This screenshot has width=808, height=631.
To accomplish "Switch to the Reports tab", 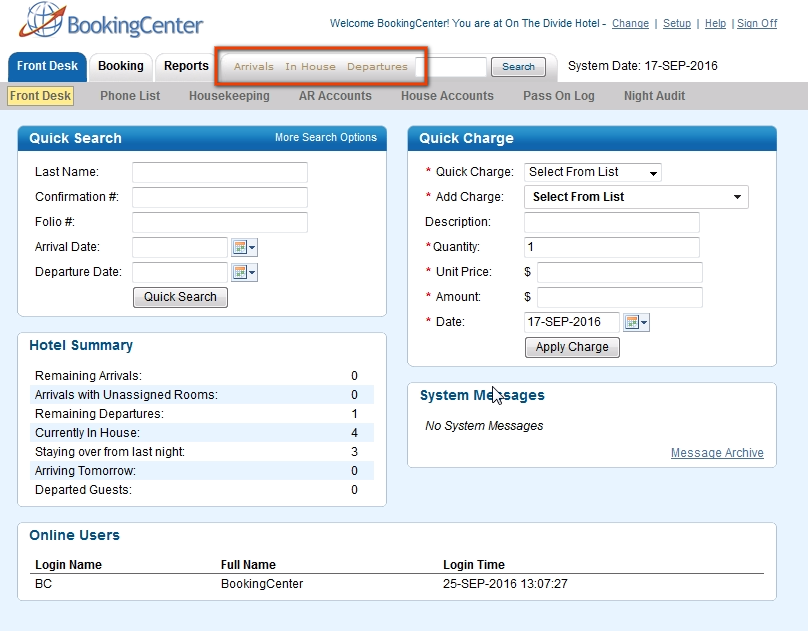I will point(186,66).
